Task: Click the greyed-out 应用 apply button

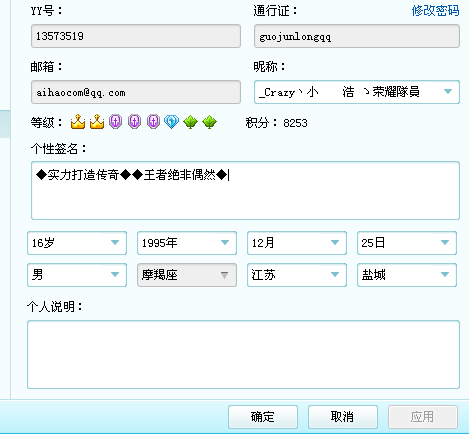Action: 423,417
